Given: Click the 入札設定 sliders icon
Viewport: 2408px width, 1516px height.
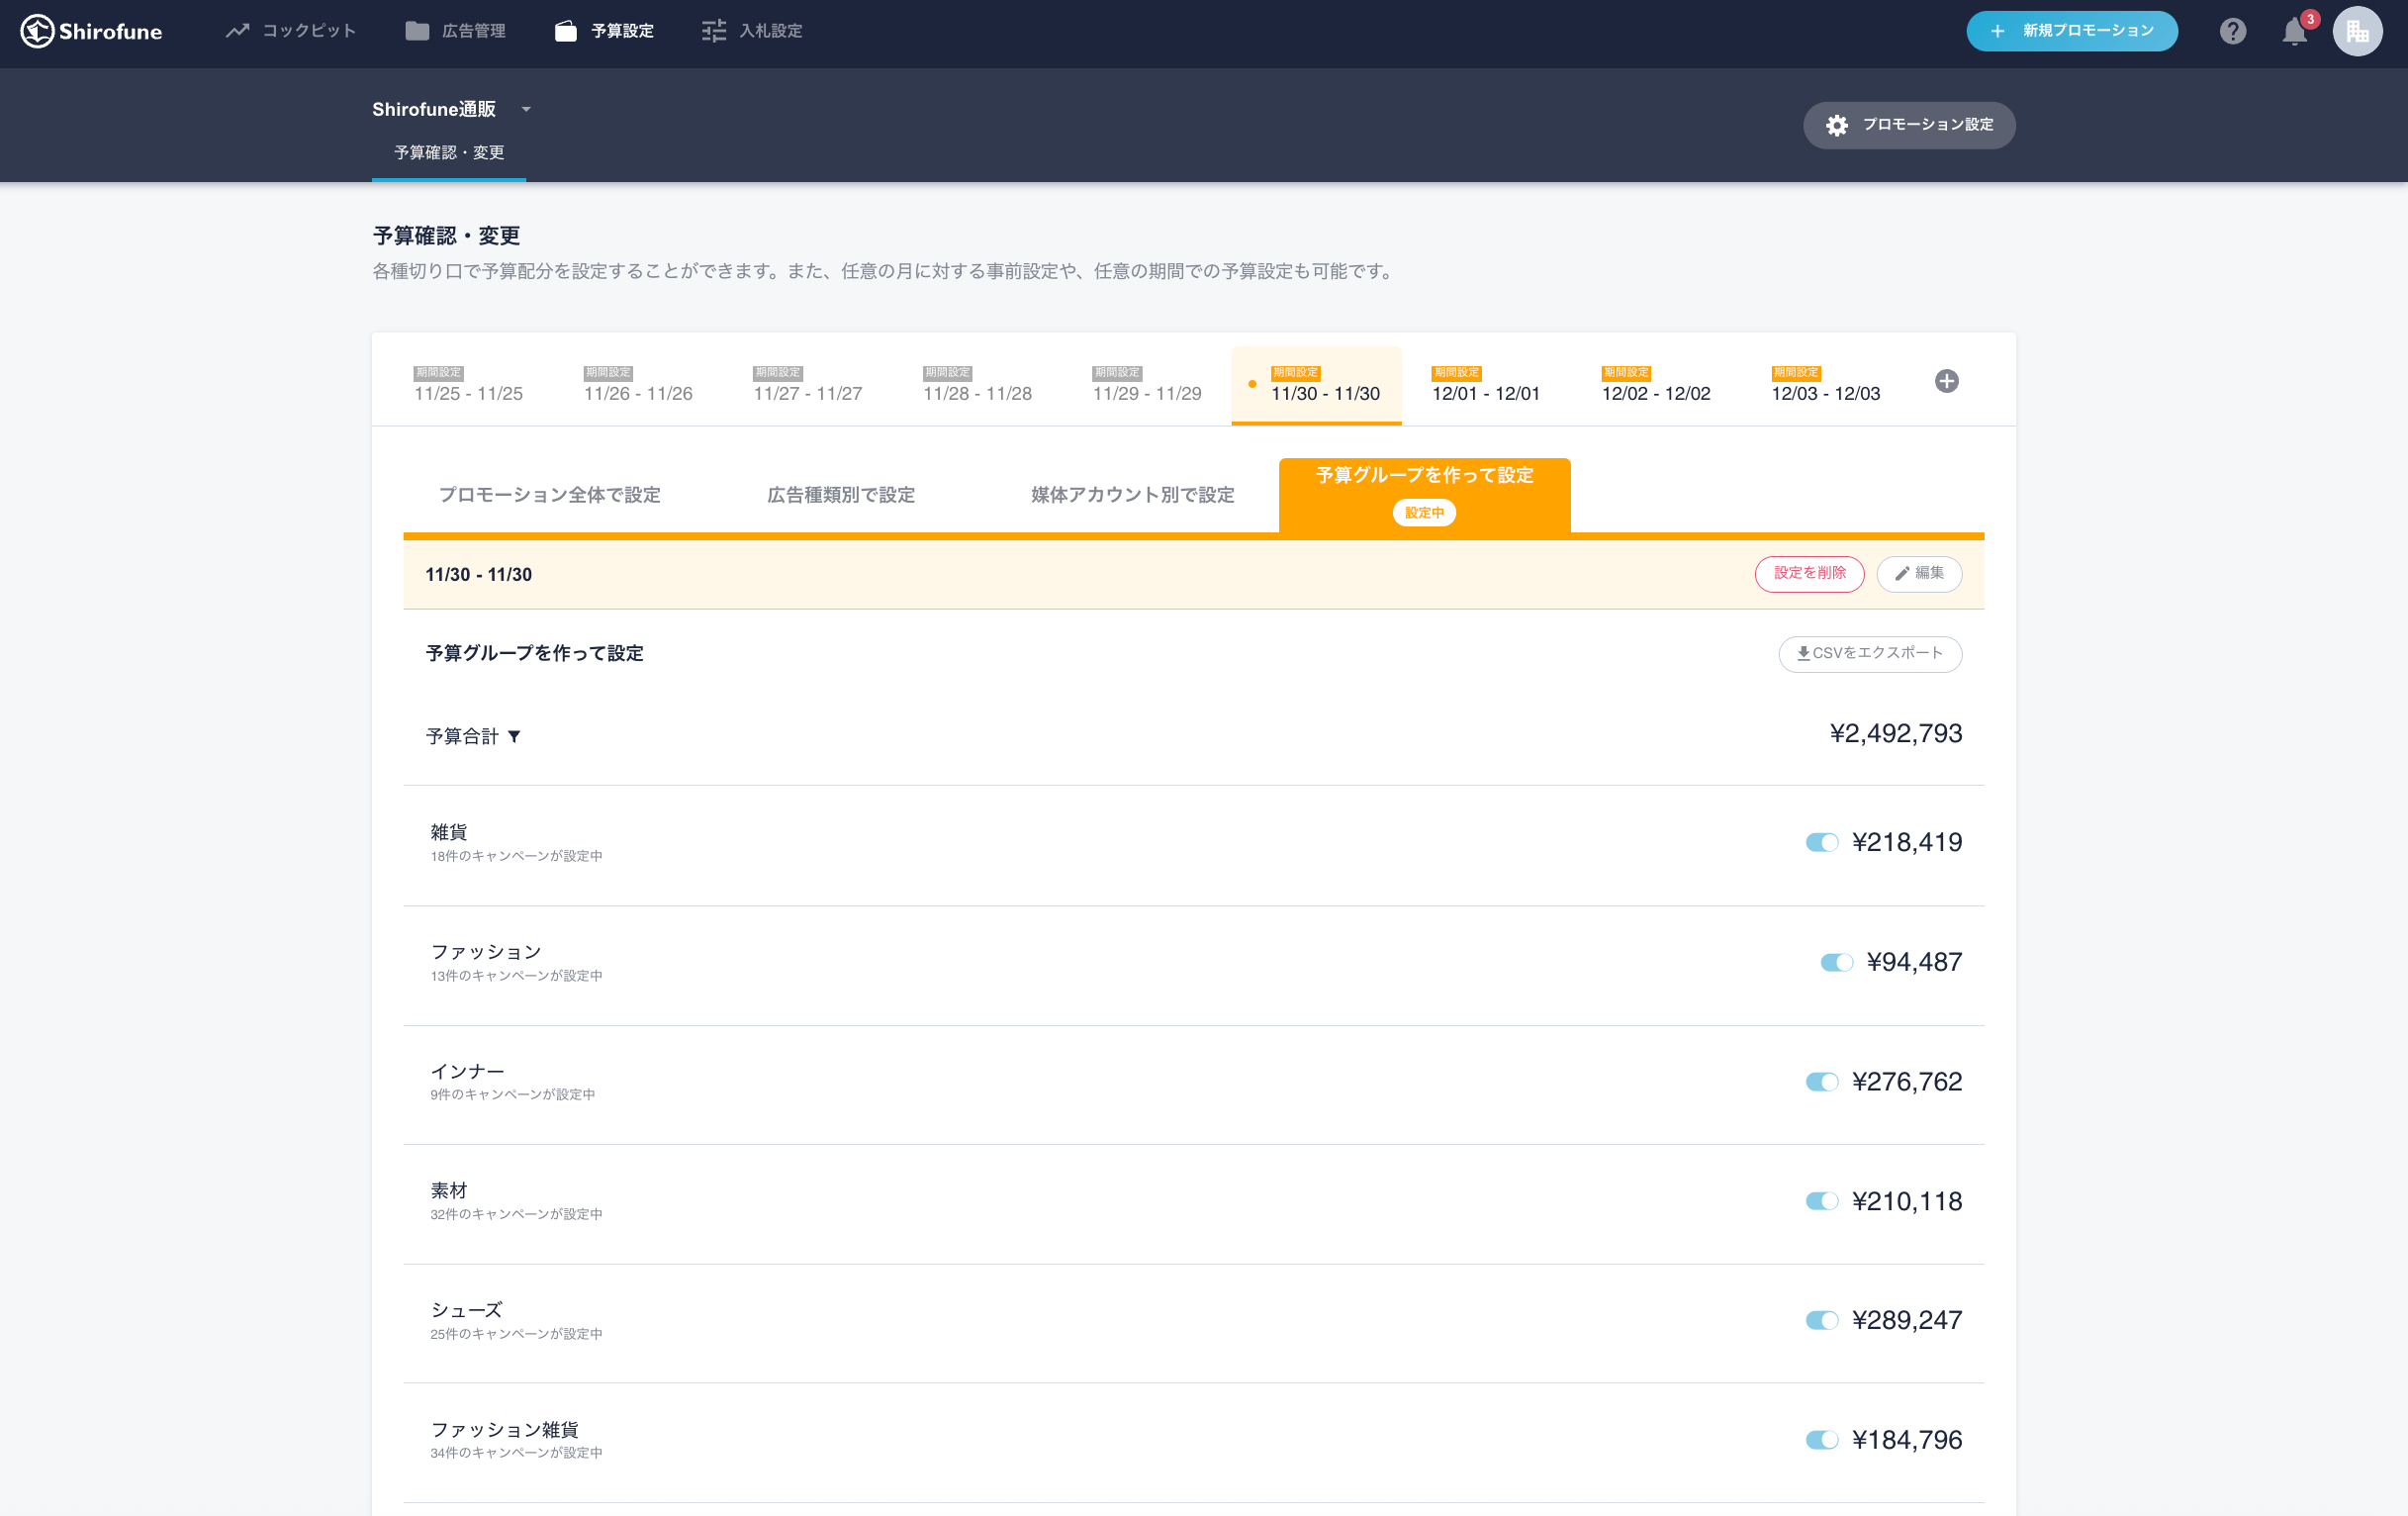Looking at the screenshot, I should click(x=713, y=31).
